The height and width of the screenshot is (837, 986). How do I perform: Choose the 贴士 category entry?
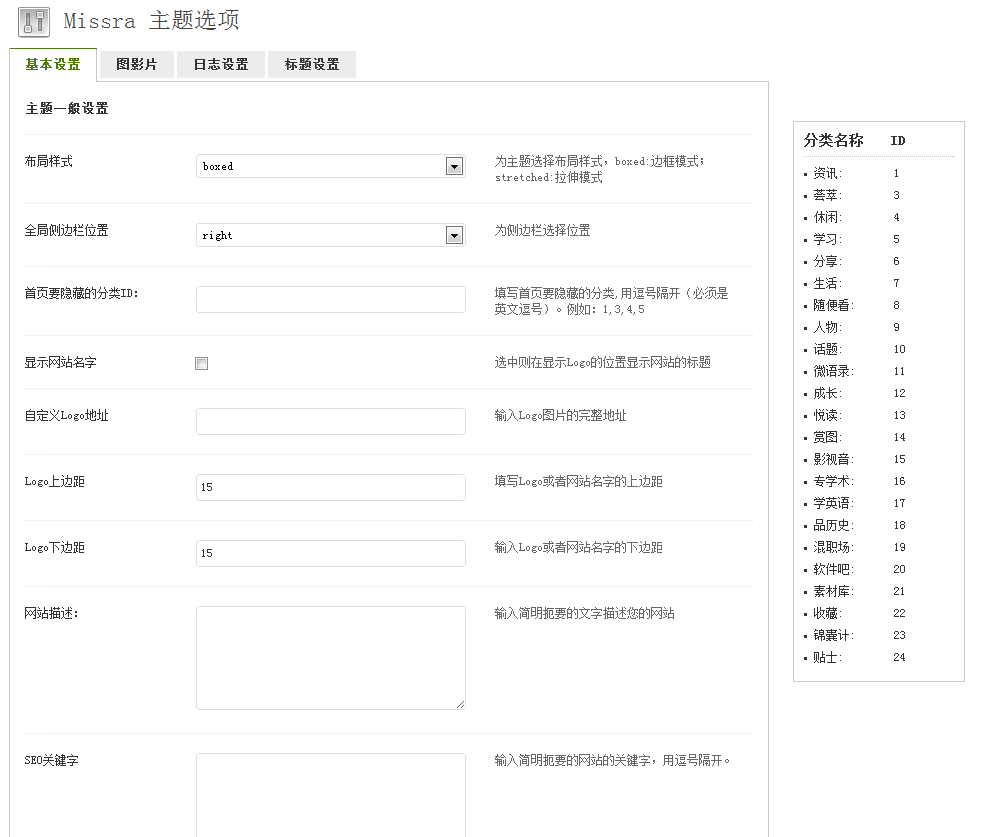pos(827,658)
